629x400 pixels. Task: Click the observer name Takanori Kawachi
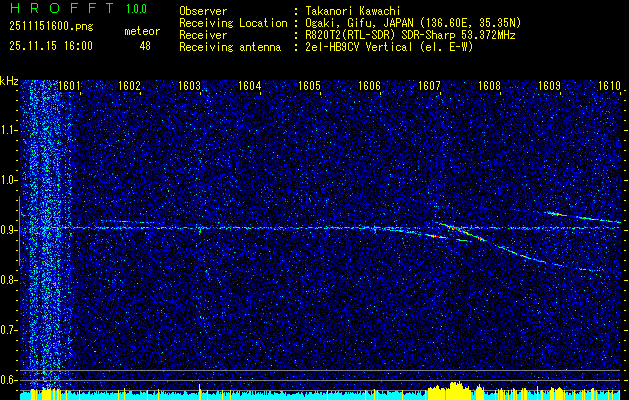353,11
